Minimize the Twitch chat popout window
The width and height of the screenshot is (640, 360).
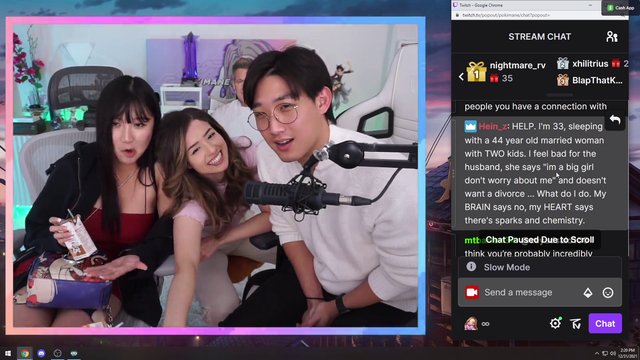click(x=590, y=5)
